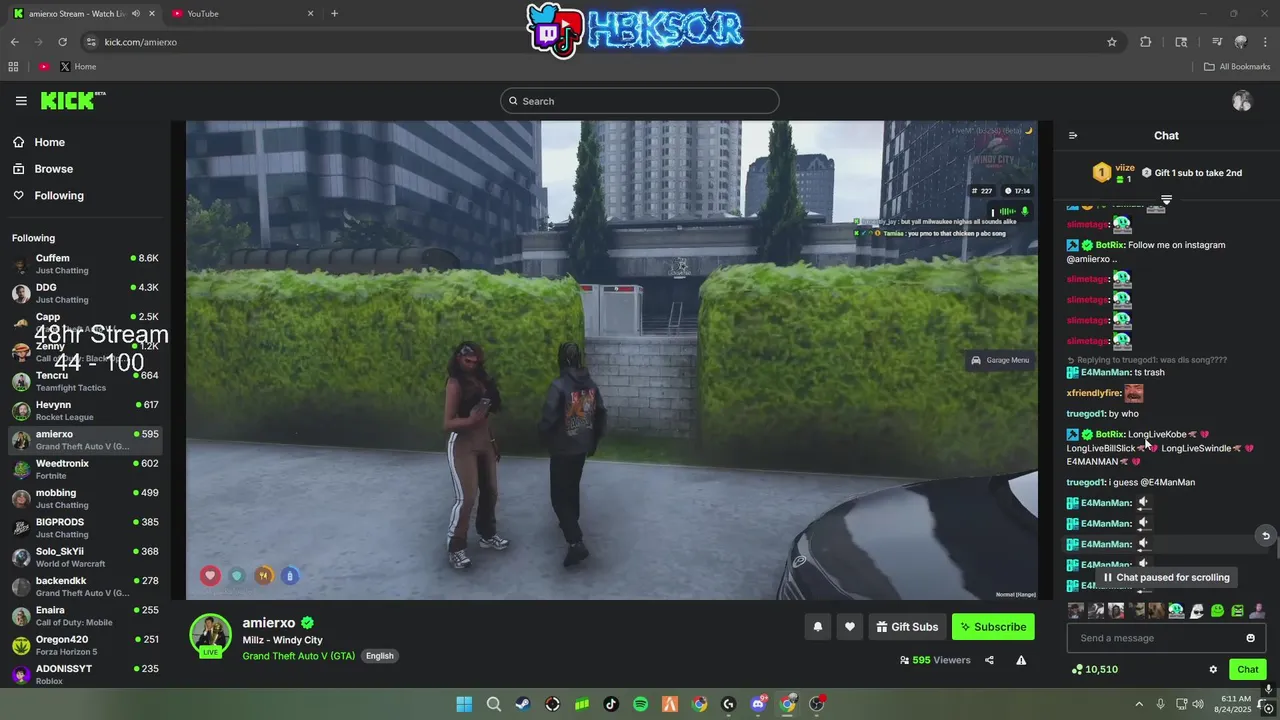Click username truegod1 on 'by who' message
This screenshot has width=1280, height=720.
[x=1086, y=414]
